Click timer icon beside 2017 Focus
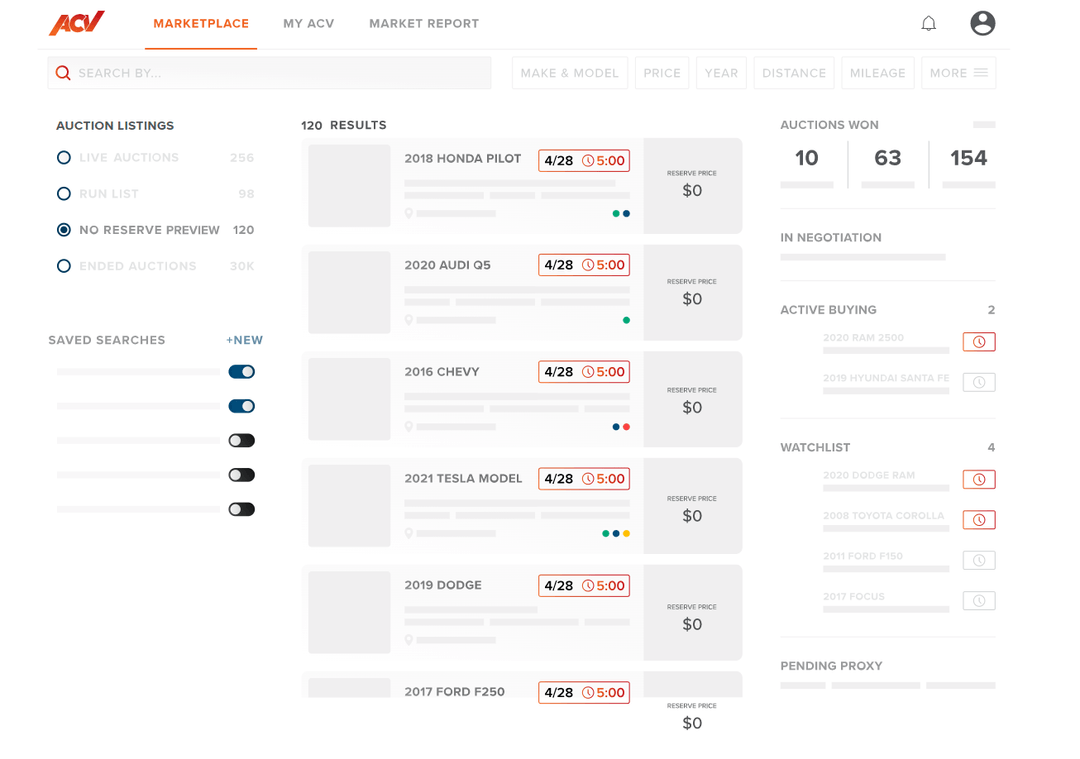This screenshot has height=759, width=1080. [x=979, y=601]
